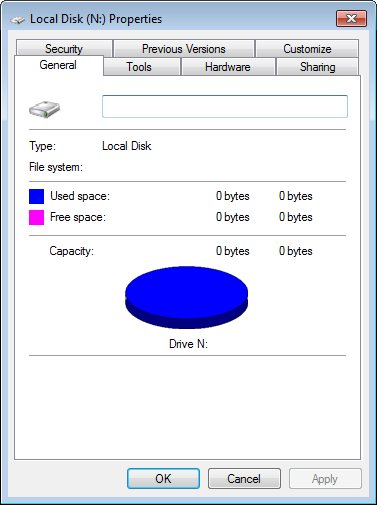377x505 pixels.
Task: Go to the Tools tab
Action: pyautogui.click(x=139, y=67)
